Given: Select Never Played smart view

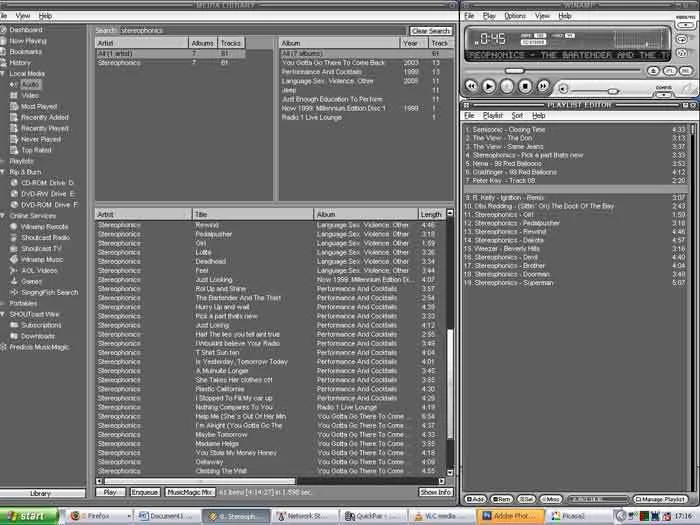Looking at the screenshot, I should [x=41, y=139].
